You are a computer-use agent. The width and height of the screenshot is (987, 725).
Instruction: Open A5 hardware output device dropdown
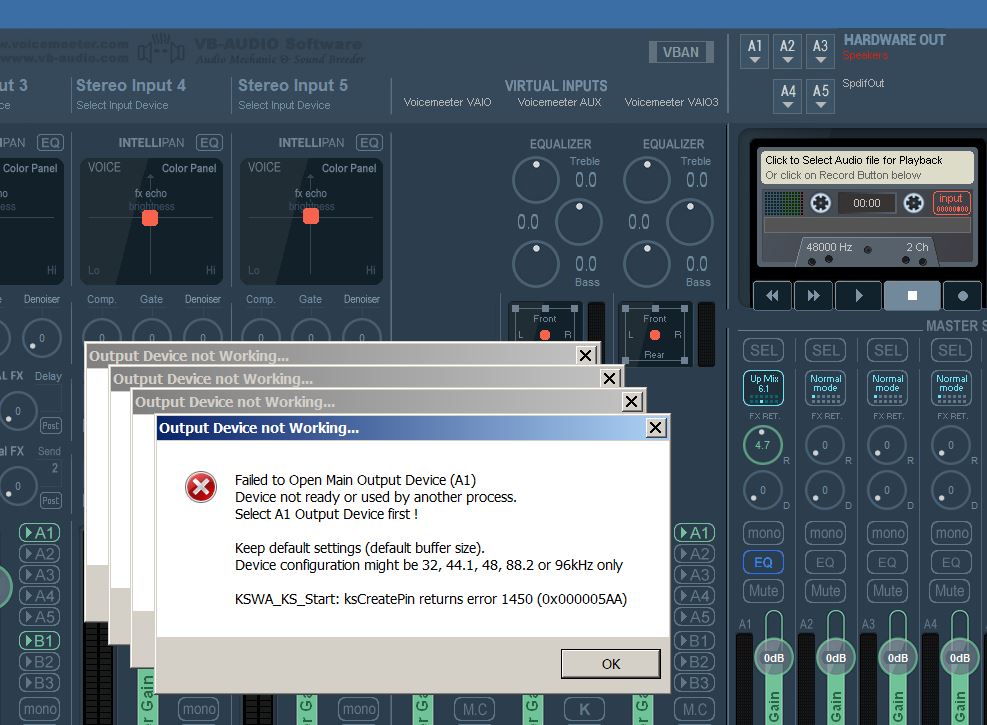coord(821,96)
